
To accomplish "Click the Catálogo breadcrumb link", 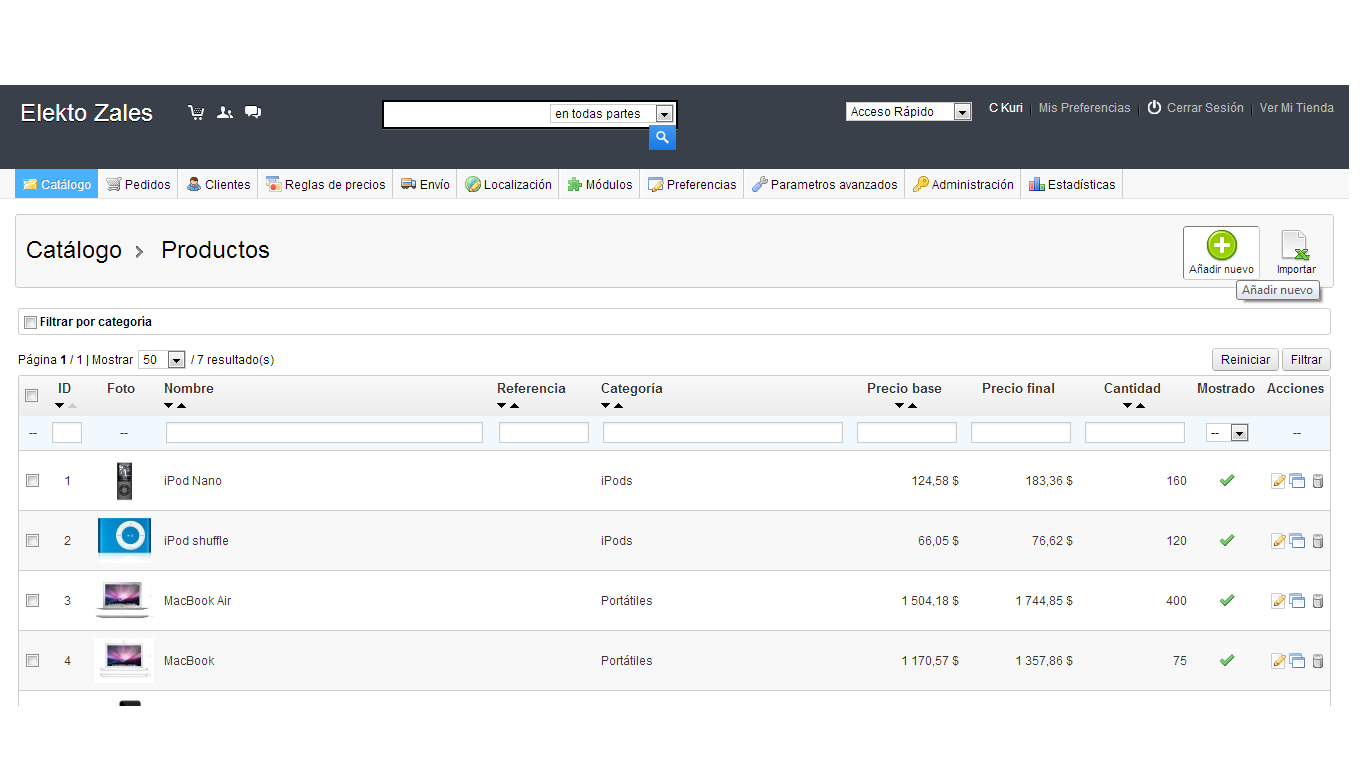I will 74,250.
